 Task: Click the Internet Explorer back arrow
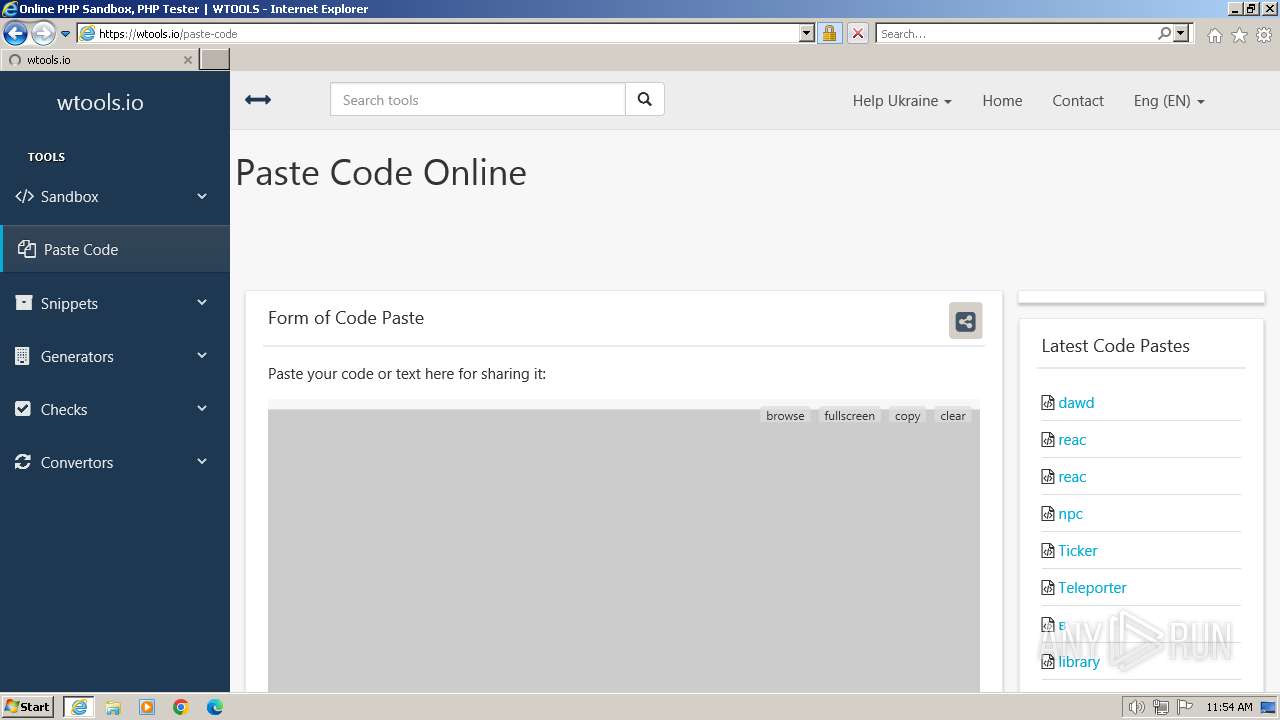tap(15, 33)
